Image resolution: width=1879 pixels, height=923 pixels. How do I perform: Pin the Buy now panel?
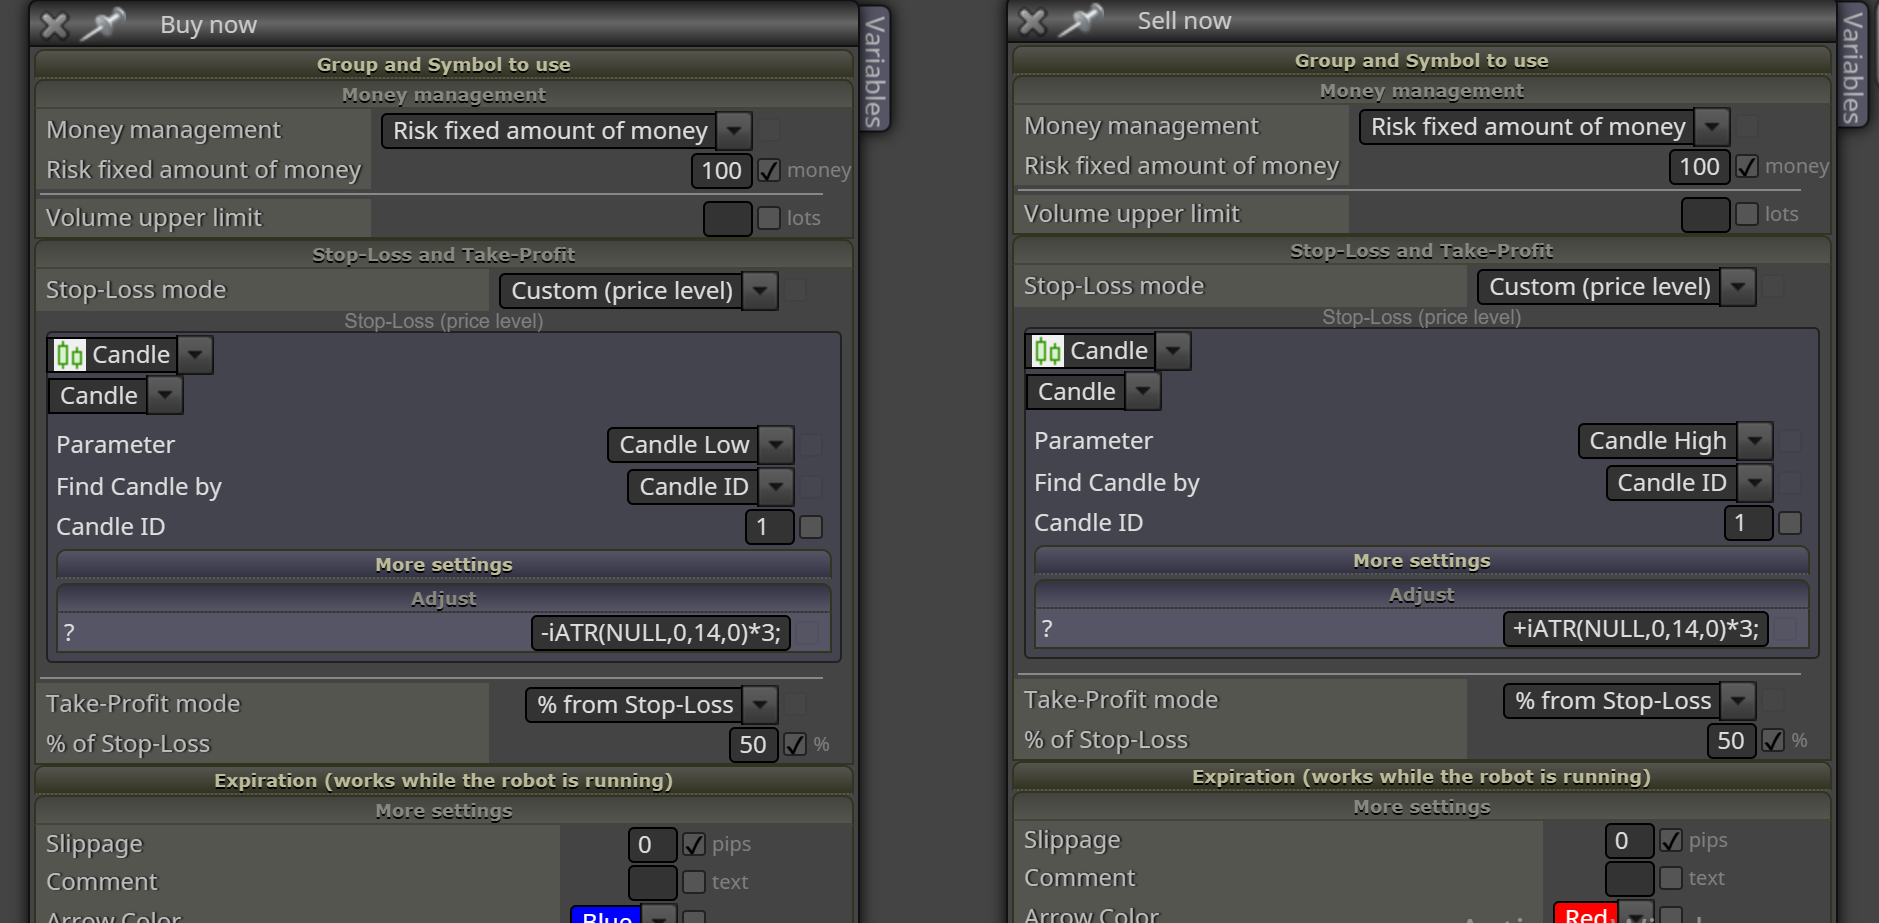(103, 23)
